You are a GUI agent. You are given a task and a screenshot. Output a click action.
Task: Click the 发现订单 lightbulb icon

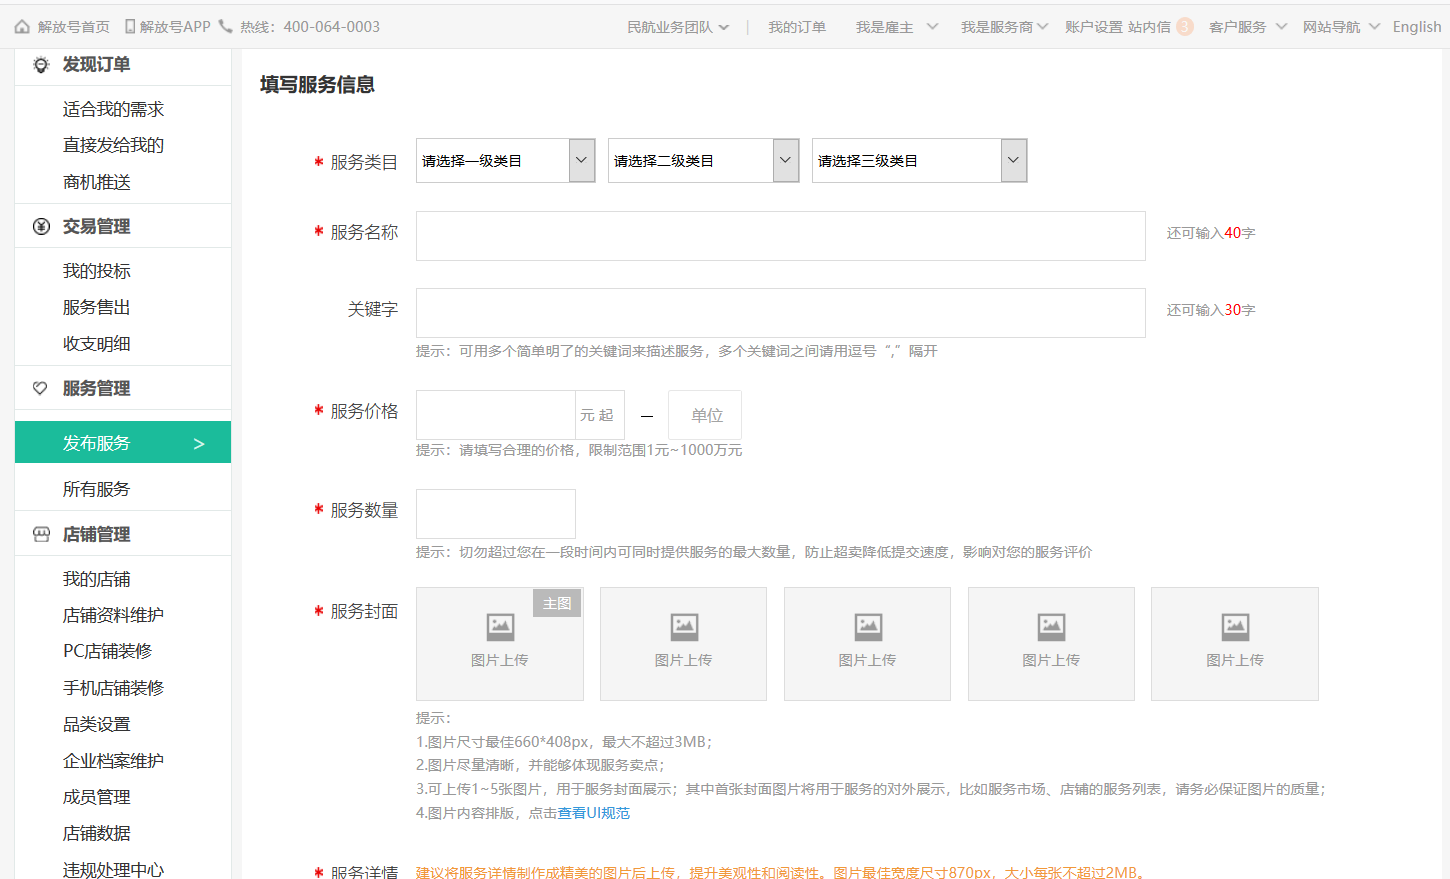41,65
